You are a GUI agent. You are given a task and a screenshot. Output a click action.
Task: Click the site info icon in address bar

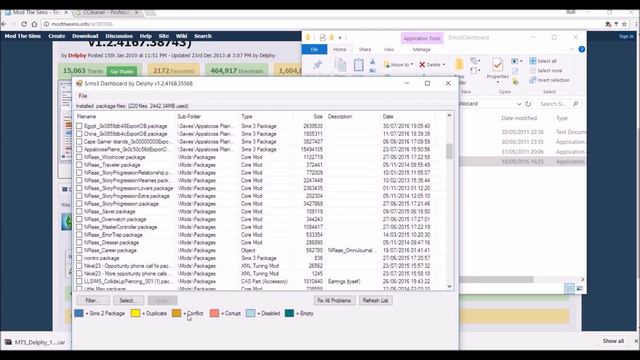pos(46,24)
